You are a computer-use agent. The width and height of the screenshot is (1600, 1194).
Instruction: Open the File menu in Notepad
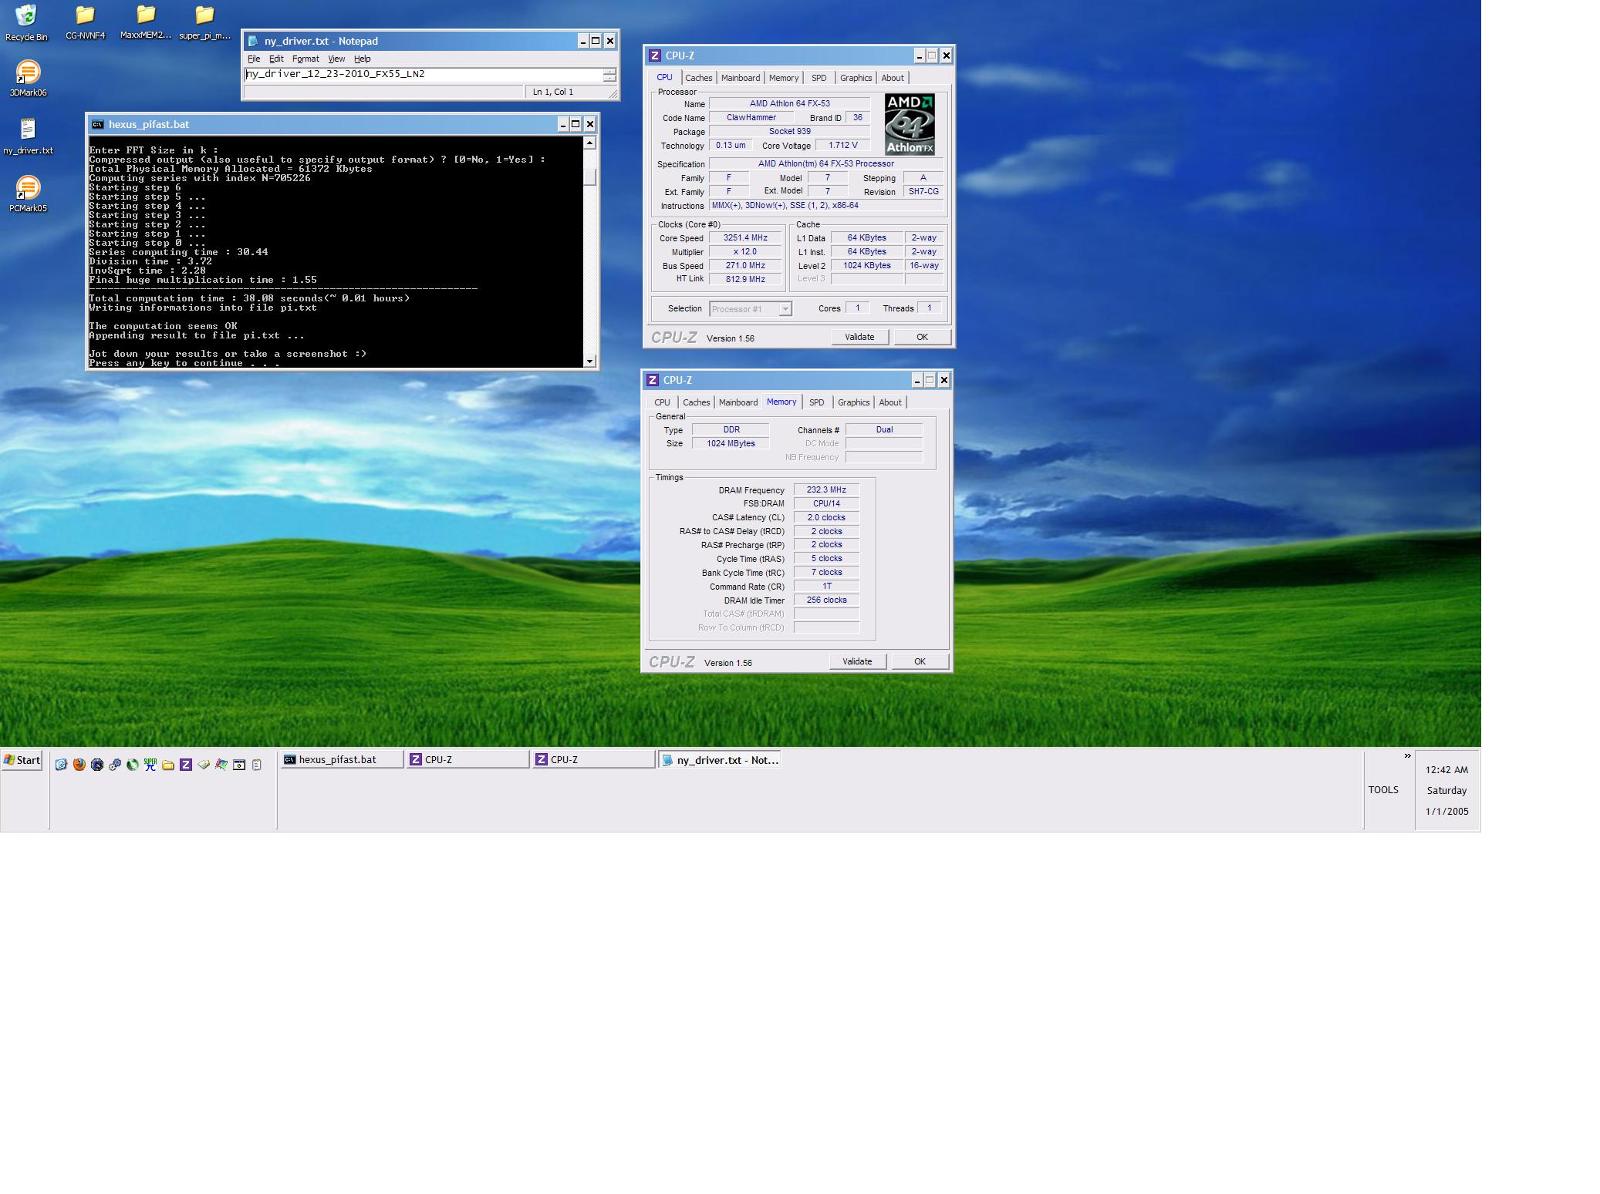[x=254, y=59]
